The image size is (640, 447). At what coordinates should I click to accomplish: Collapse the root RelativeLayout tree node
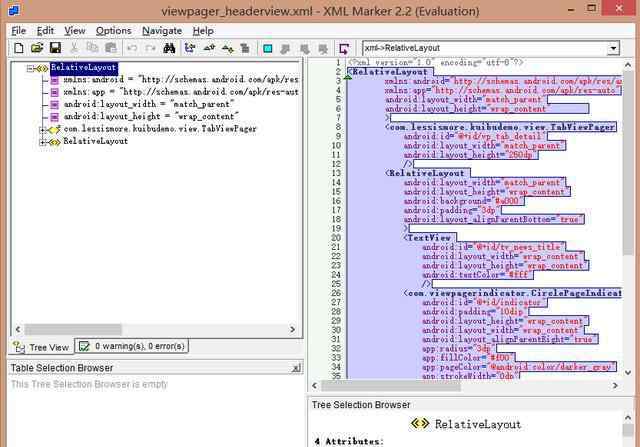(29, 69)
